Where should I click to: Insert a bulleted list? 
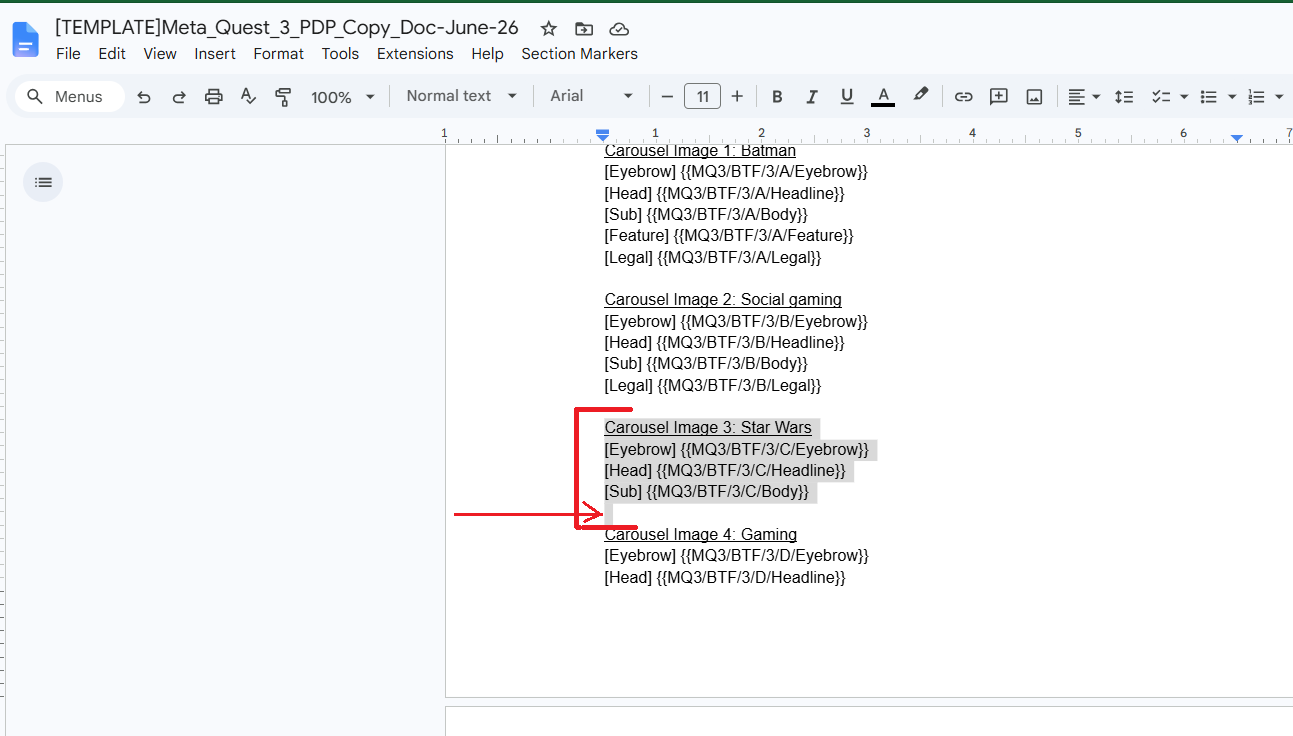pos(1208,97)
